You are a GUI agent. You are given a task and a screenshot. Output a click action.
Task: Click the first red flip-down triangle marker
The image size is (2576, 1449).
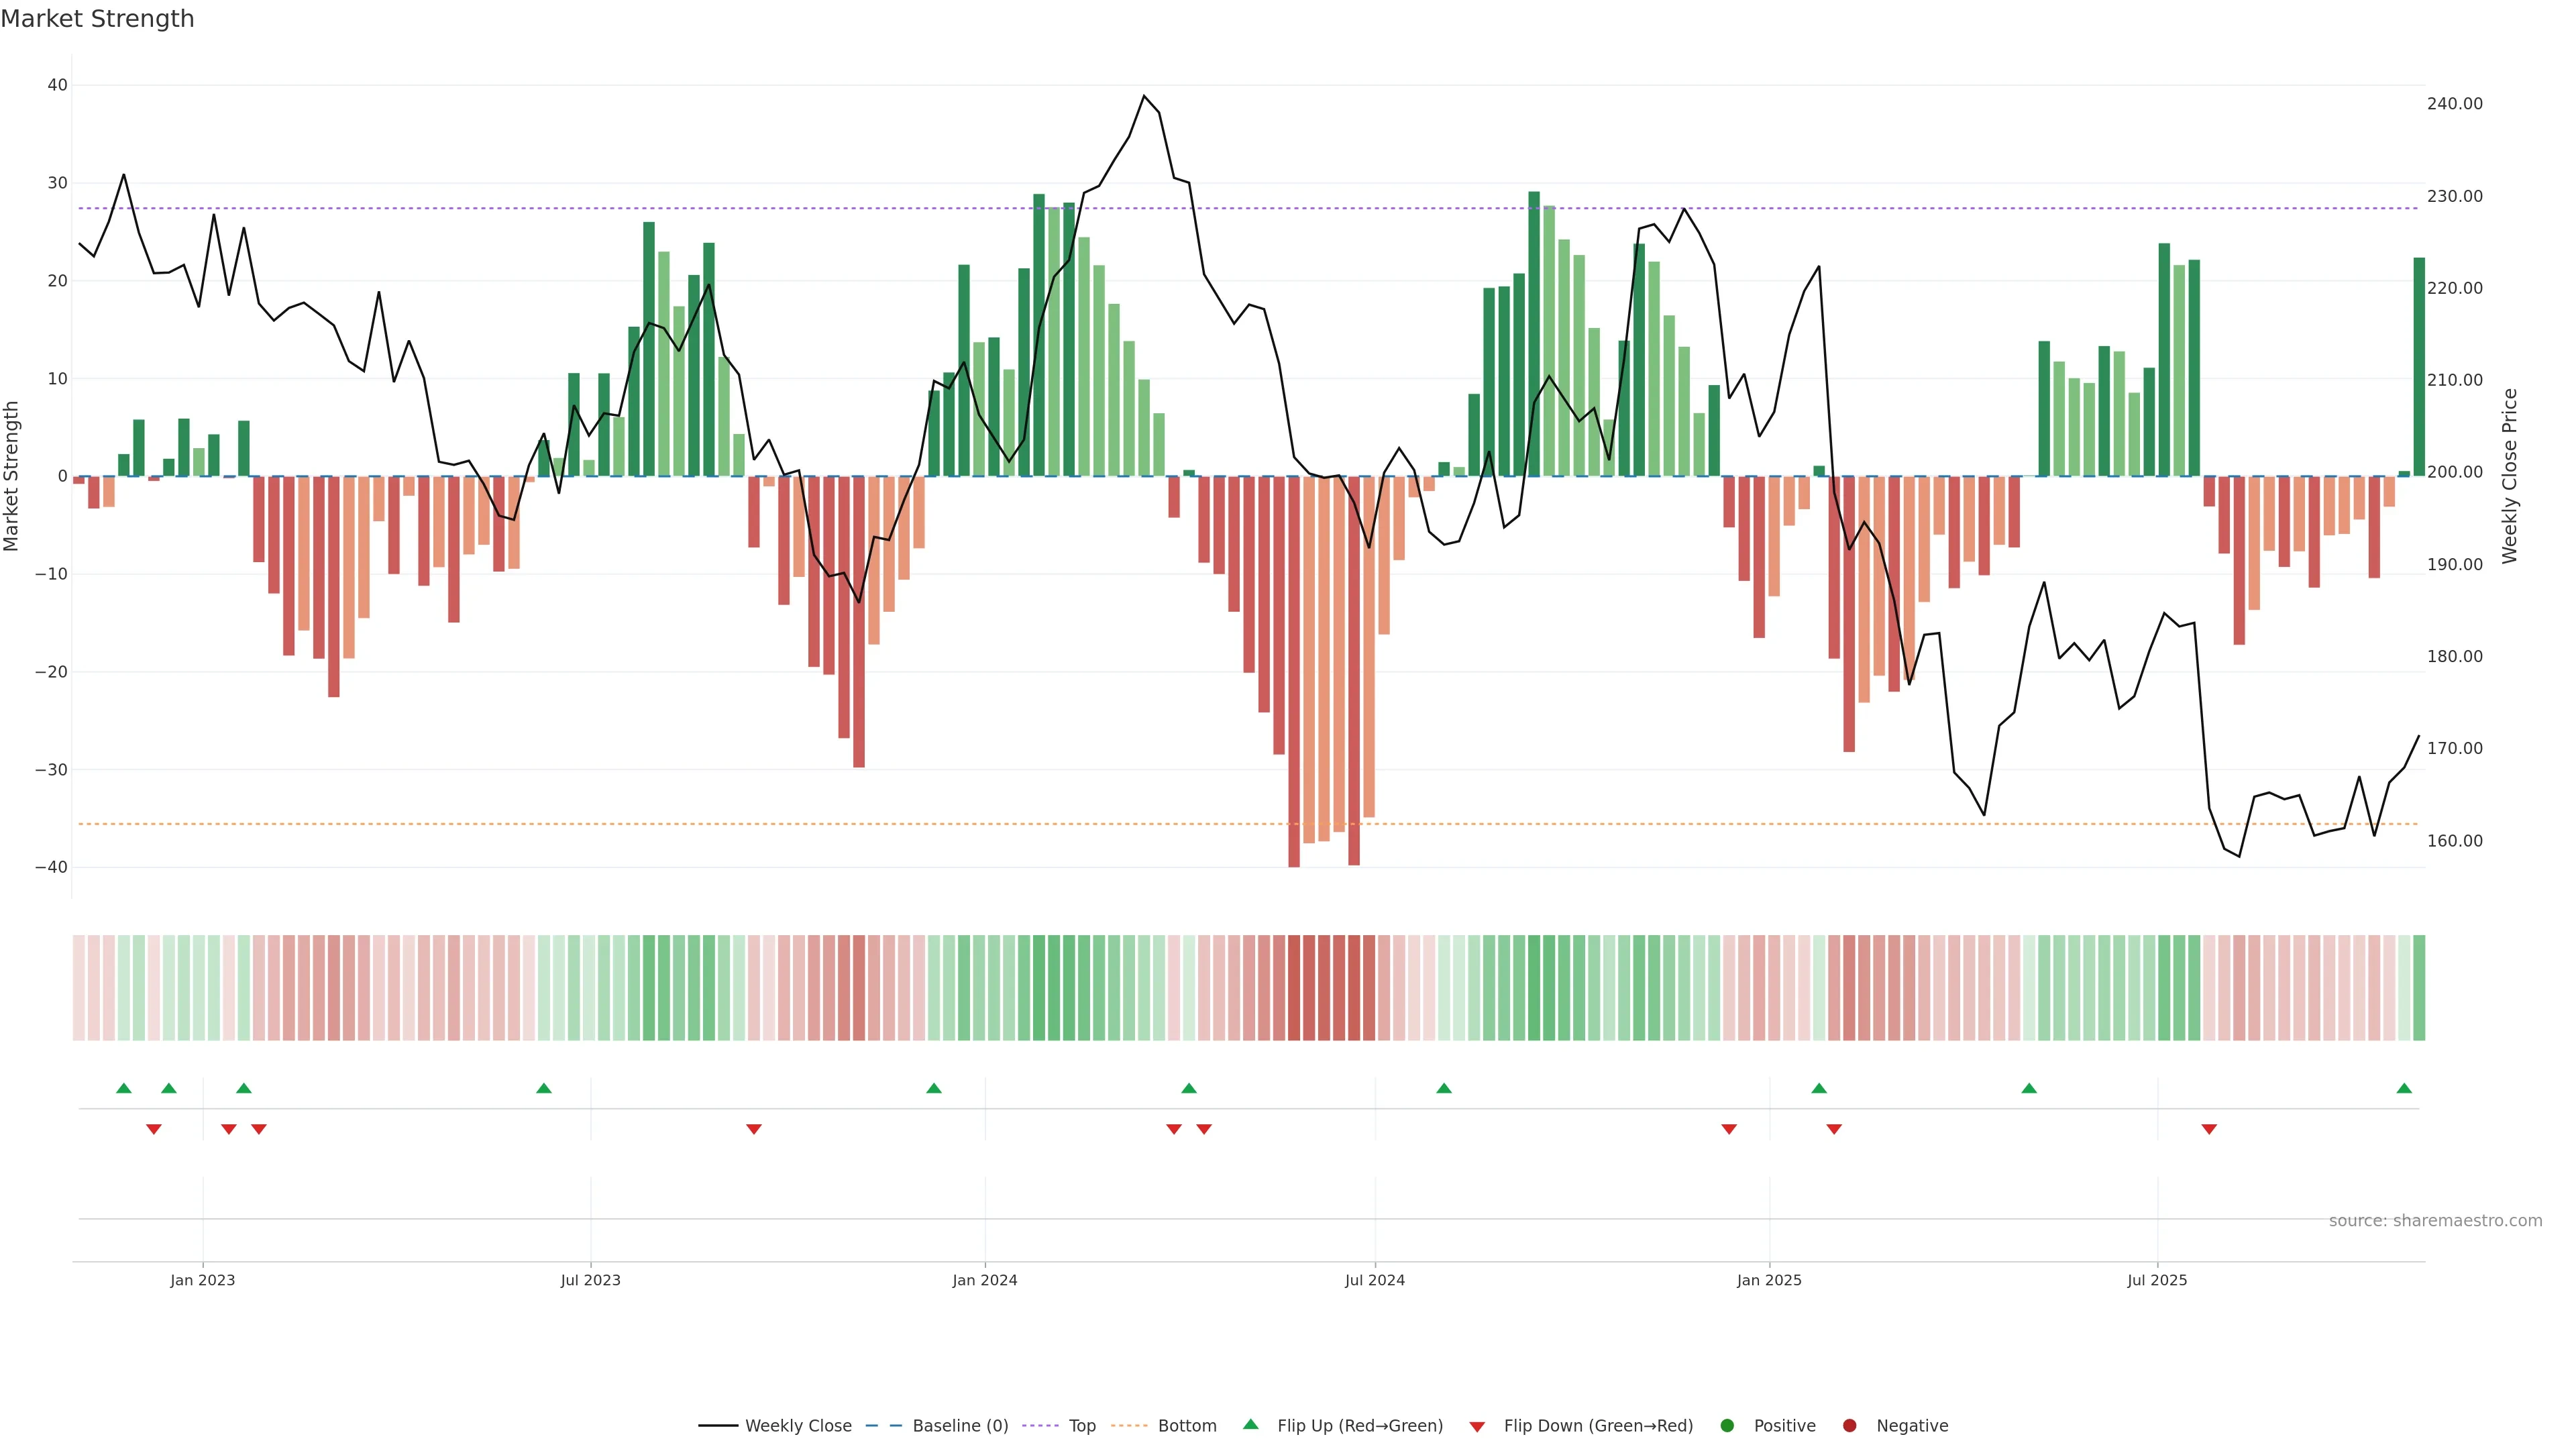point(154,1129)
